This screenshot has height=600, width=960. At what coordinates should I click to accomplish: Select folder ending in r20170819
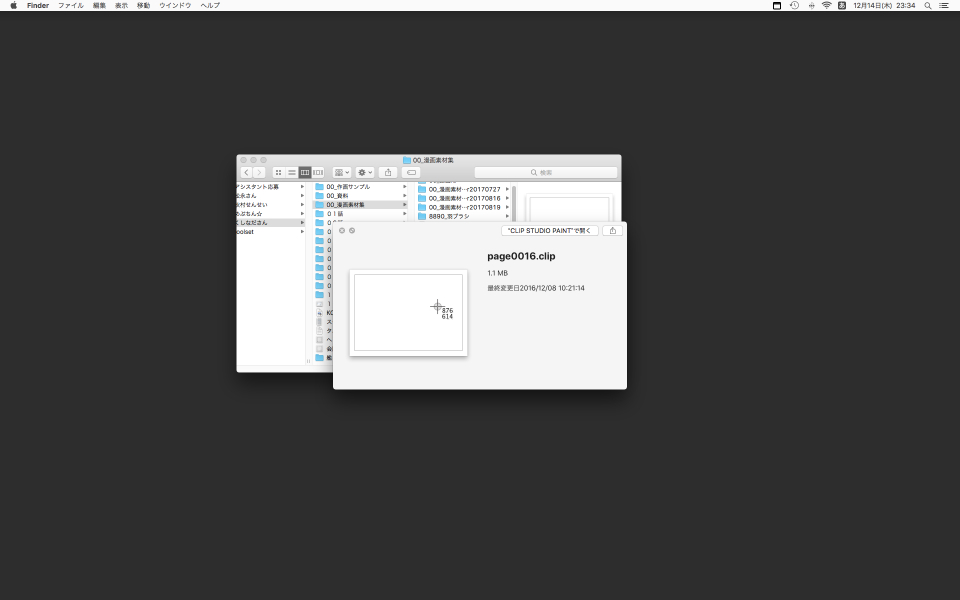(x=464, y=208)
